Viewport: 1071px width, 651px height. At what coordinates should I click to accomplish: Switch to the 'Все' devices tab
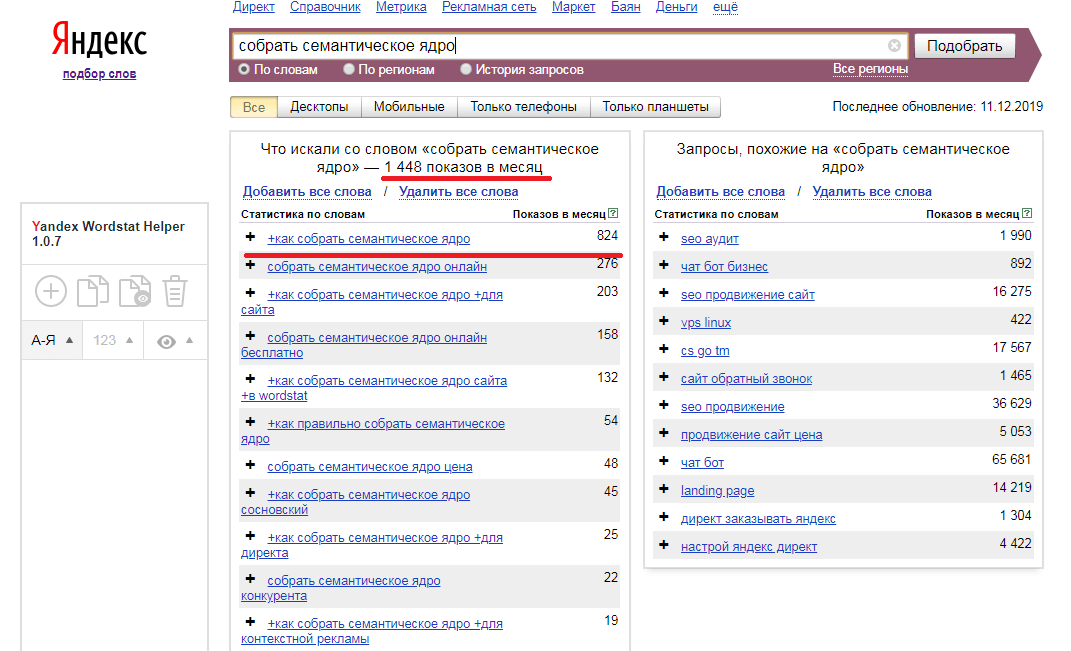coord(253,107)
